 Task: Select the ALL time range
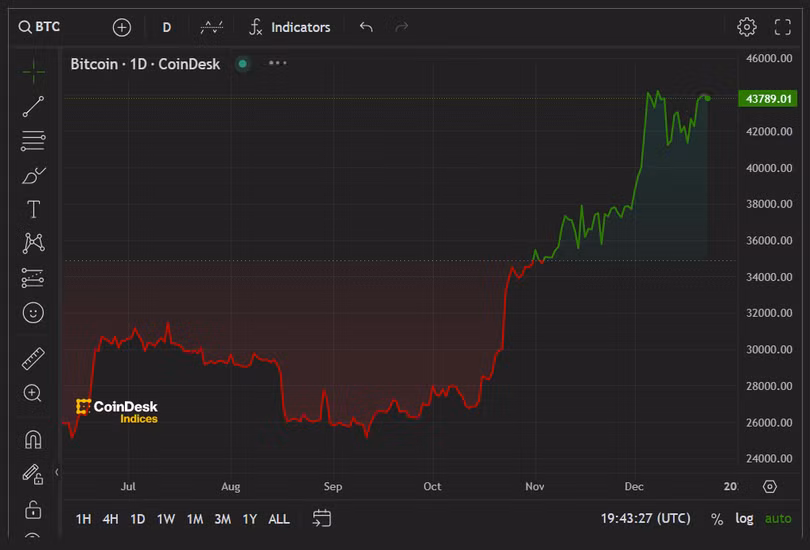[x=279, y=519]
